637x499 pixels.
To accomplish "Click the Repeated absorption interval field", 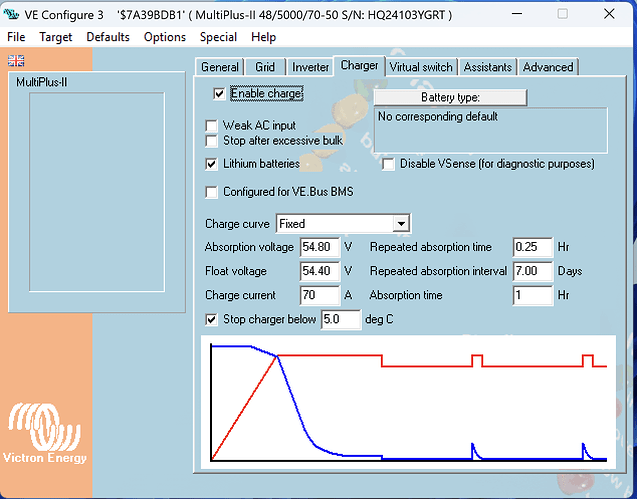I will click(533, 271).
